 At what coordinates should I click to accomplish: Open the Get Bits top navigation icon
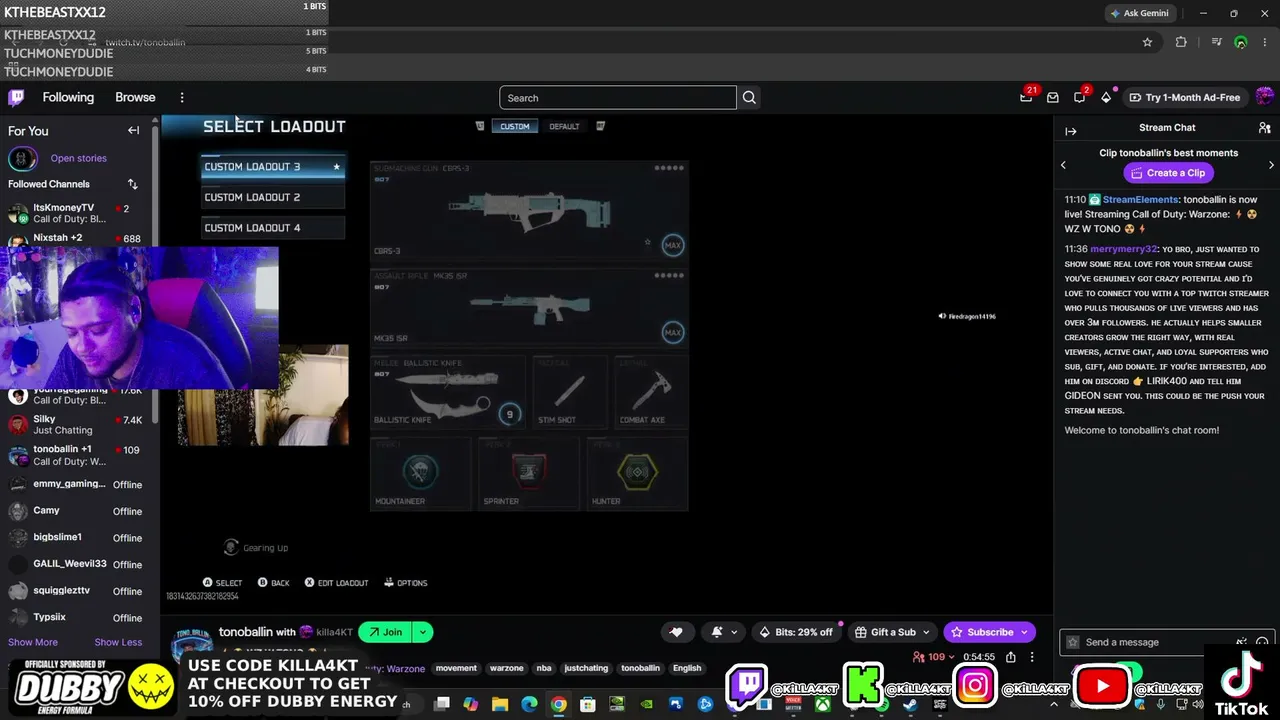coord(1106,97)
